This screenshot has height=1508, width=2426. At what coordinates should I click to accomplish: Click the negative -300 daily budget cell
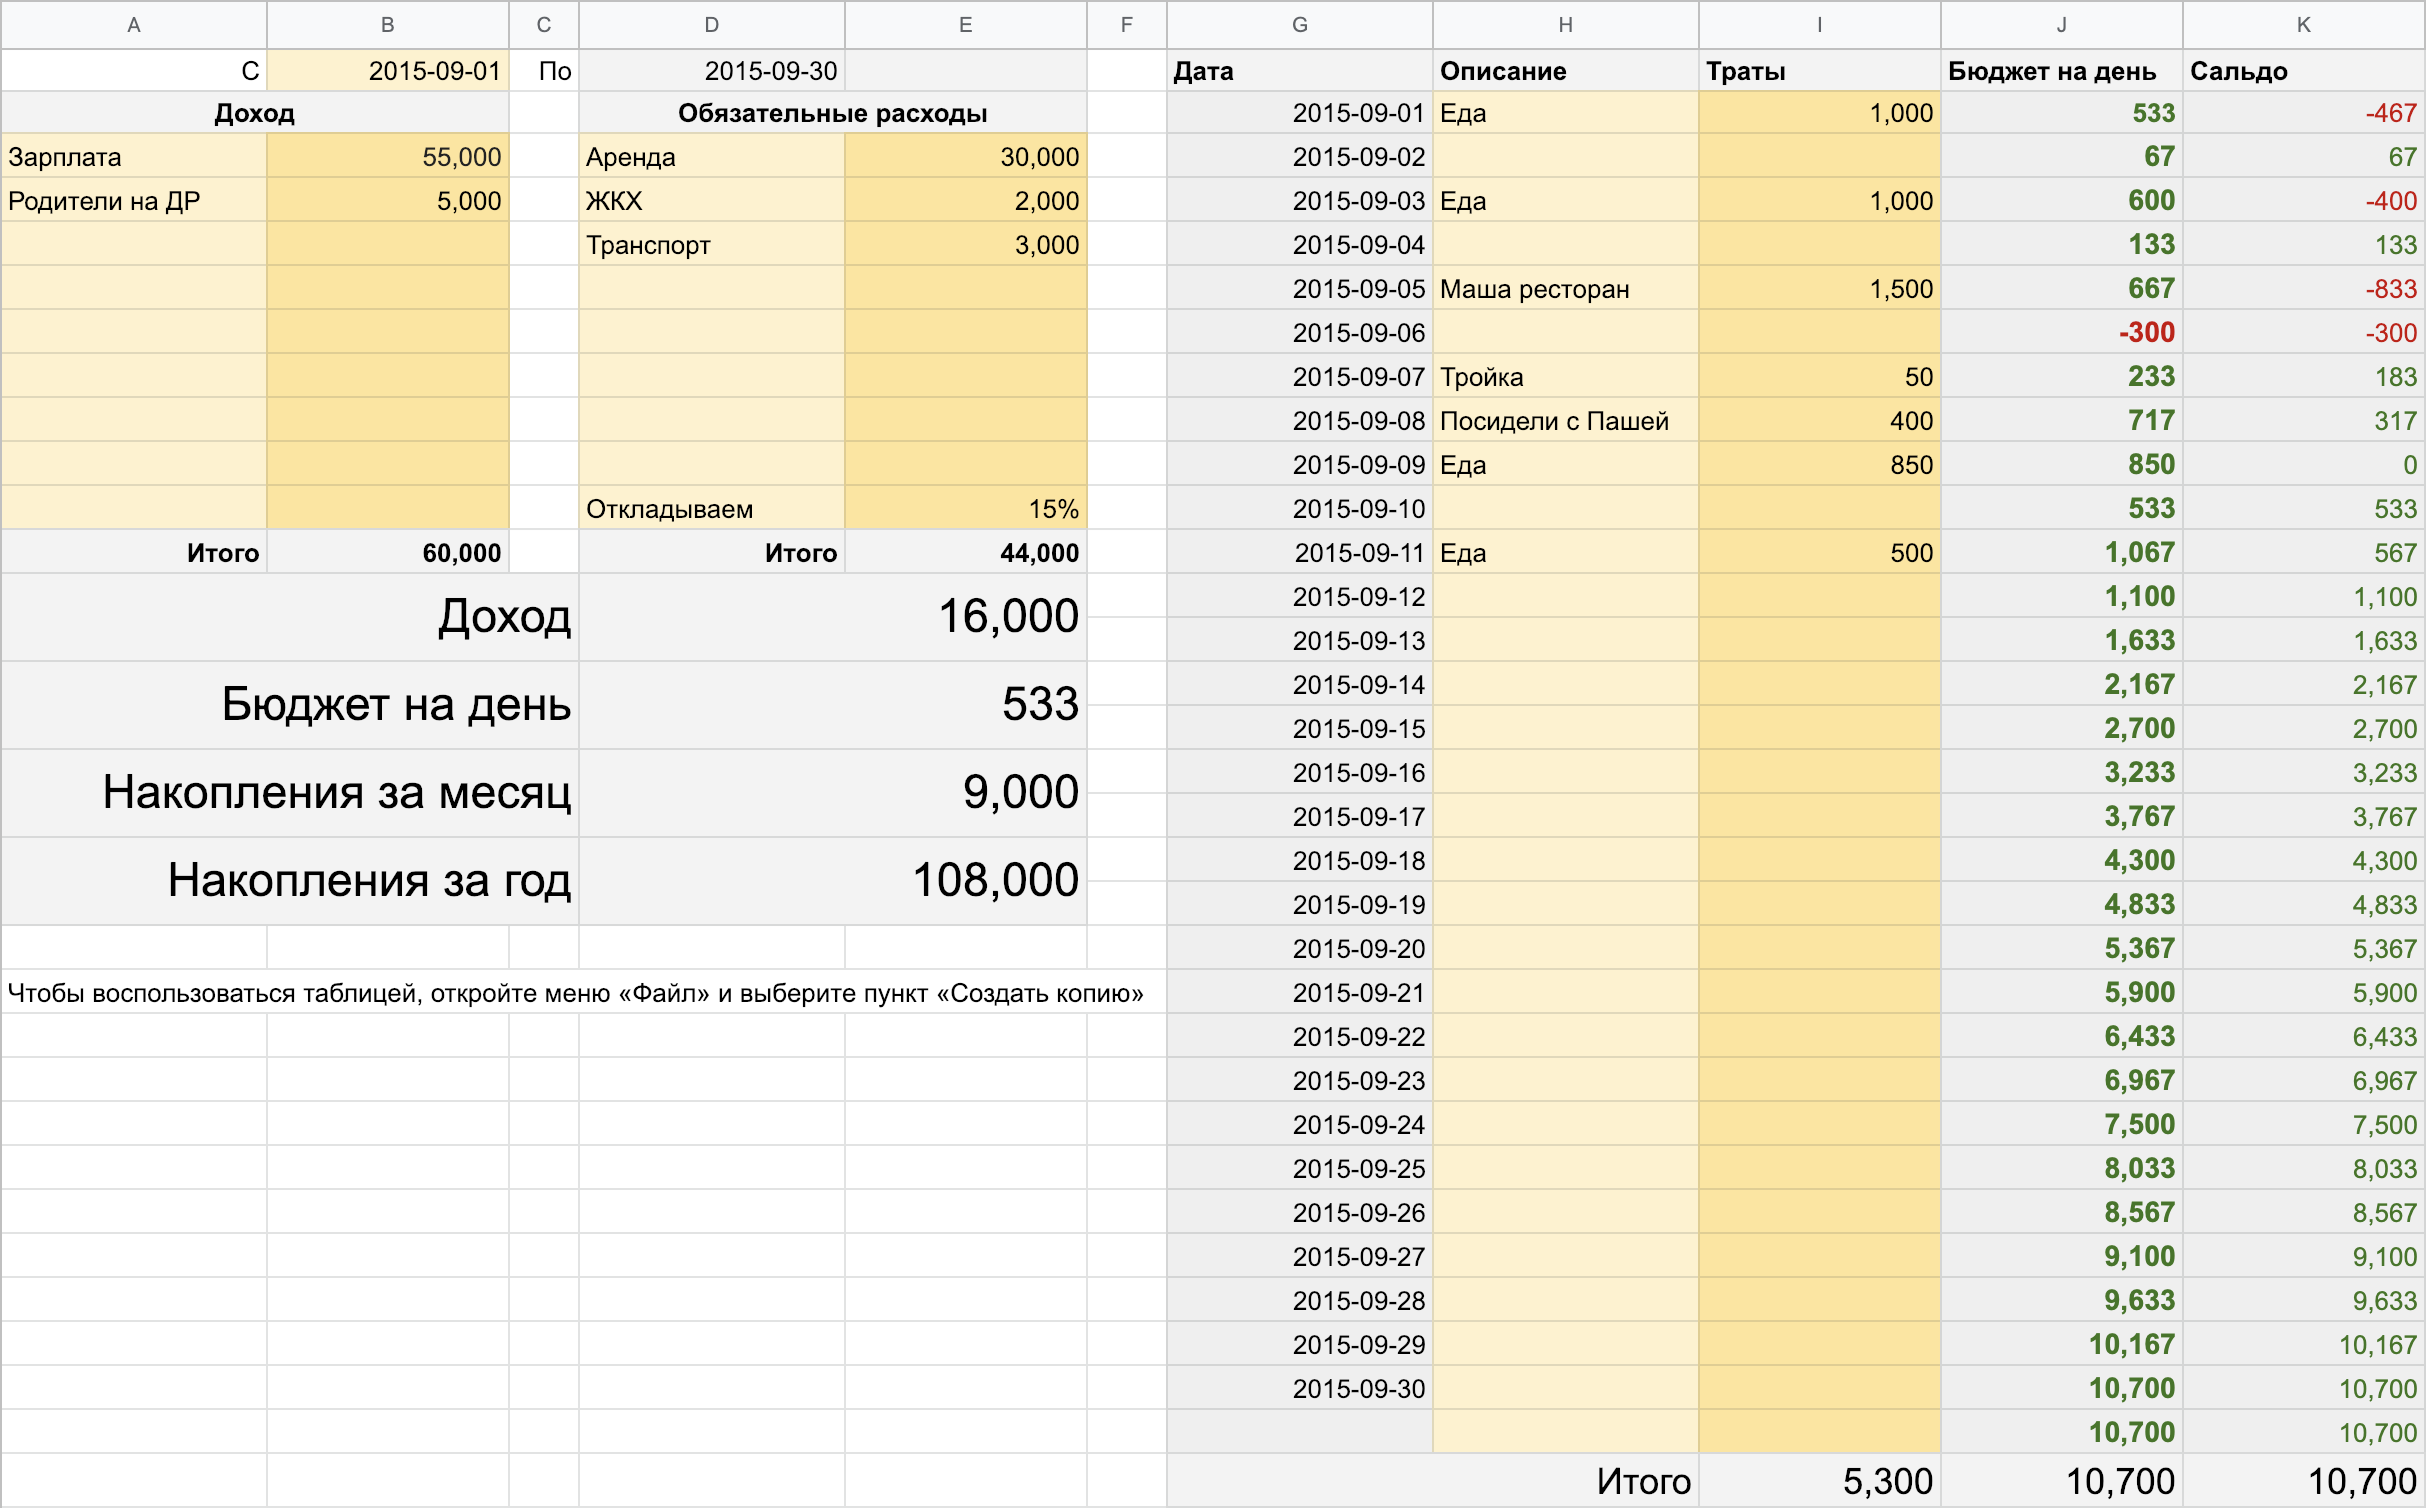[2061, 333]
